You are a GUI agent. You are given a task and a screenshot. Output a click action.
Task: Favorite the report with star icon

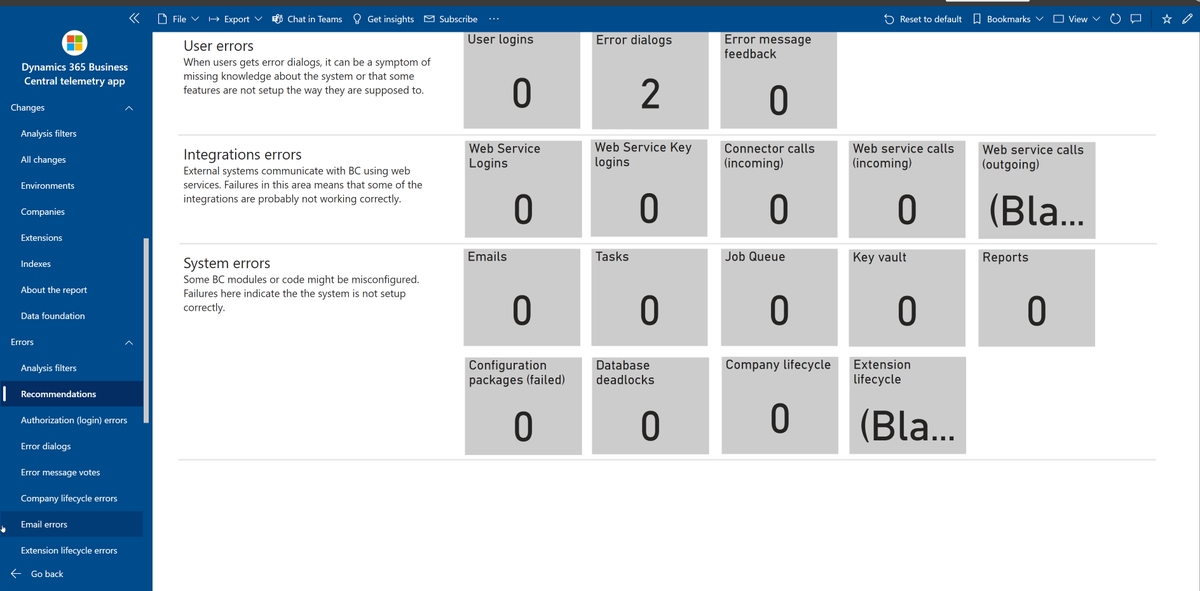tap(1168, 19)
